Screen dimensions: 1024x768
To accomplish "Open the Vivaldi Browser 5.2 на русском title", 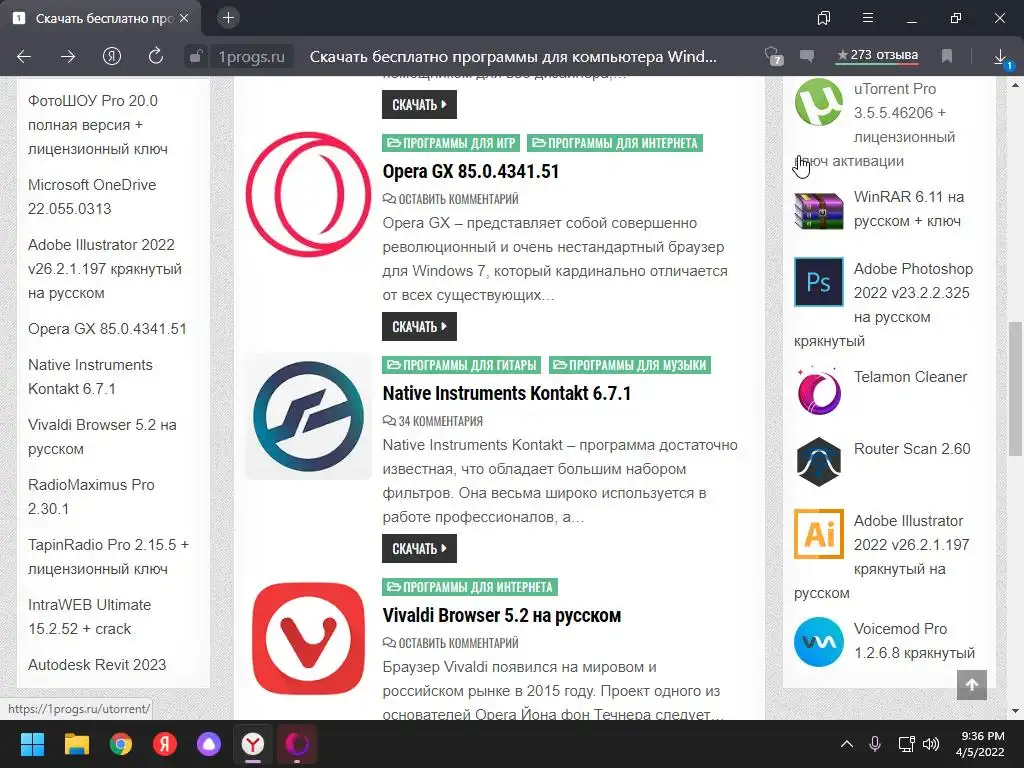I will [x=502, y=616].
